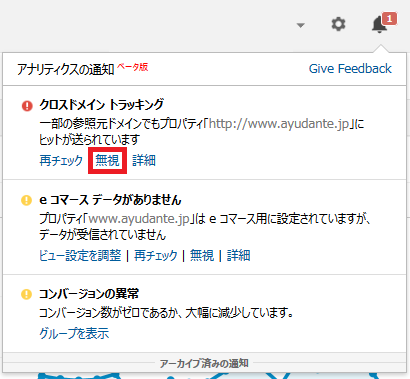This screenshot has width=410, height=379.
Task: Click the www.ayudante.jp property in e コマース message
Action: (x=139, y=219)
